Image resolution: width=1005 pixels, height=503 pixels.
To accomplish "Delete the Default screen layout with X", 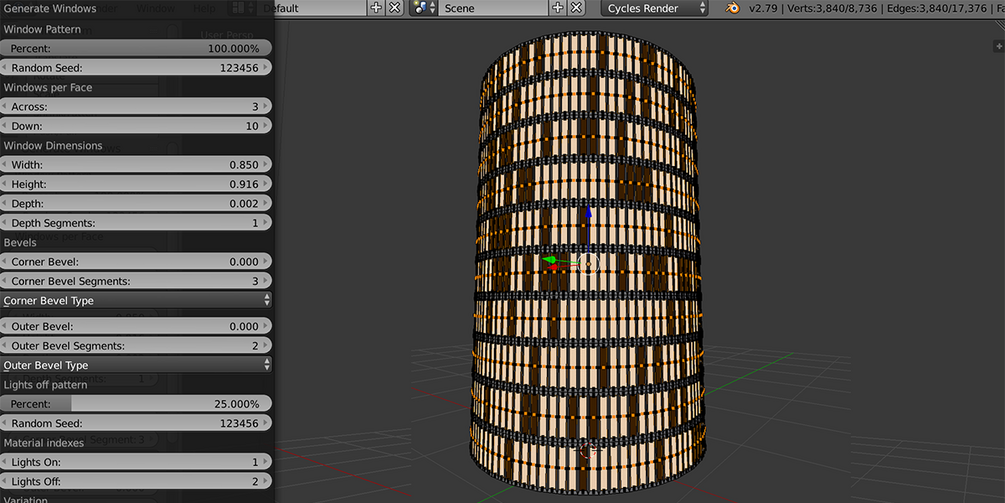I will click(x=395, y=8).
